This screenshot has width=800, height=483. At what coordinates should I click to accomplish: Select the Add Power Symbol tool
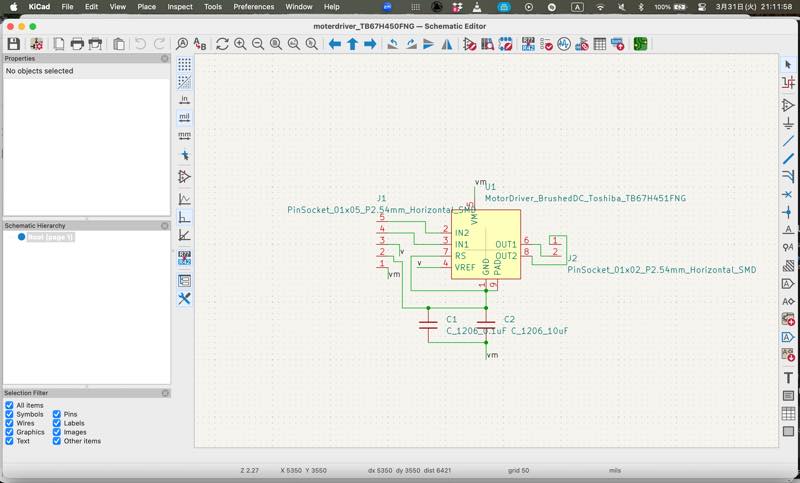tap(788, 123)
